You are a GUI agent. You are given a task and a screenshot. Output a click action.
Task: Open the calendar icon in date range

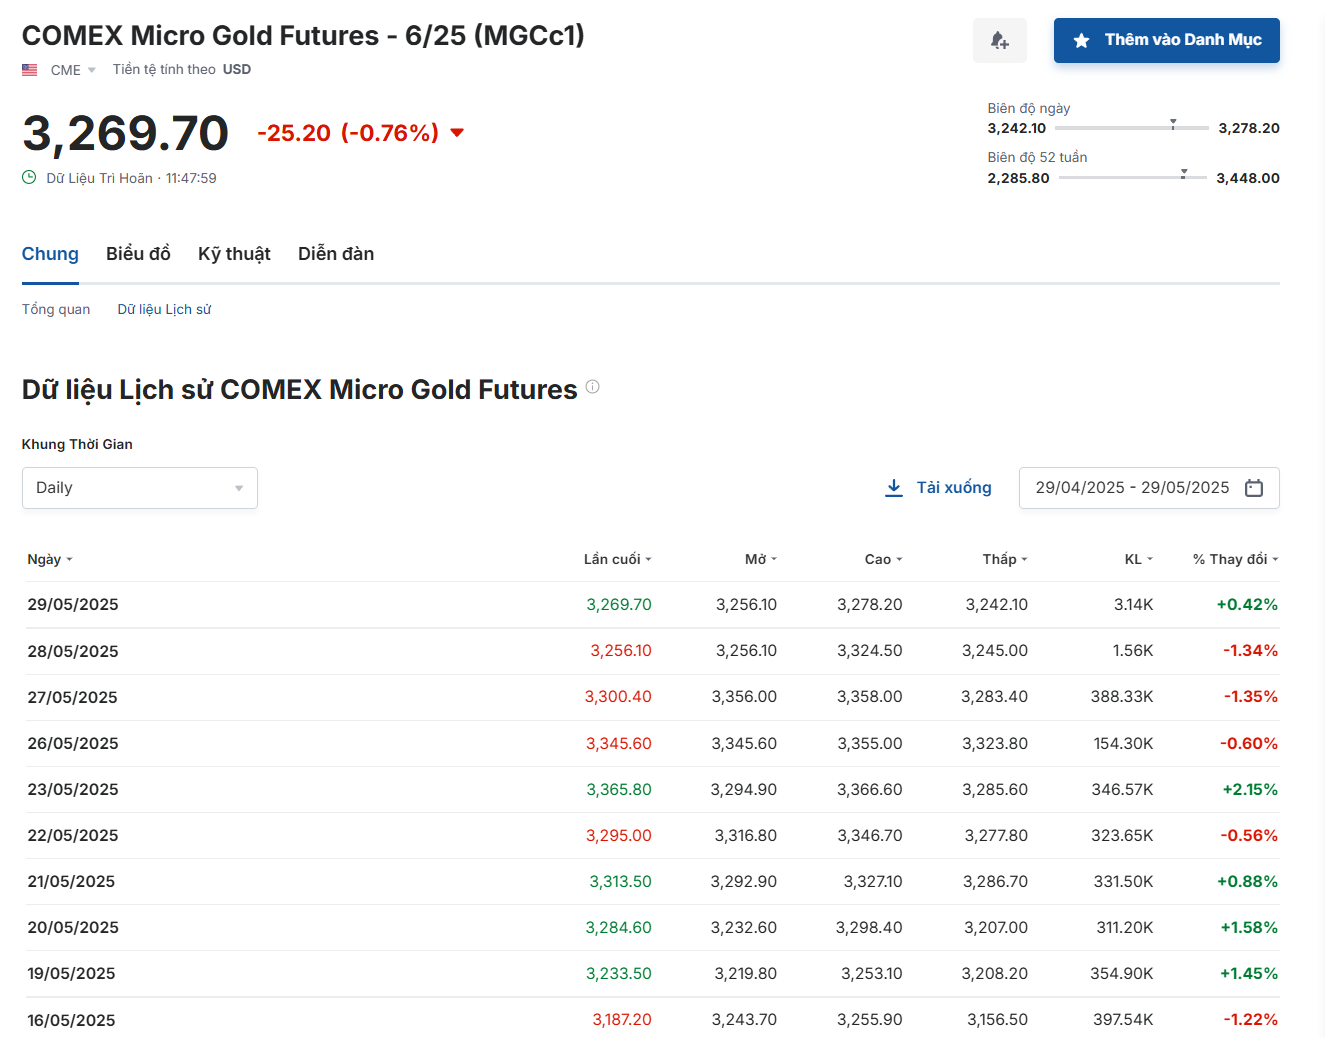click(1254, 488)
